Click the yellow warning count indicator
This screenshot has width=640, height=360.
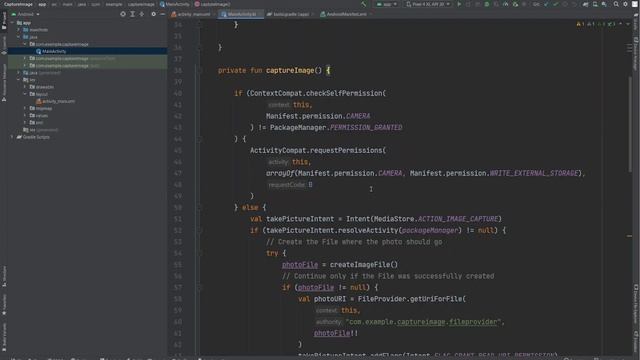[580, 24]
